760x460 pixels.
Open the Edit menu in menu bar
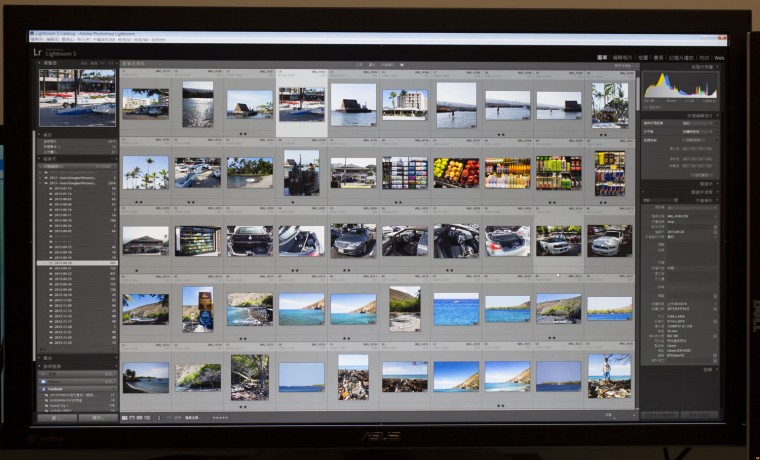[52, 40]
